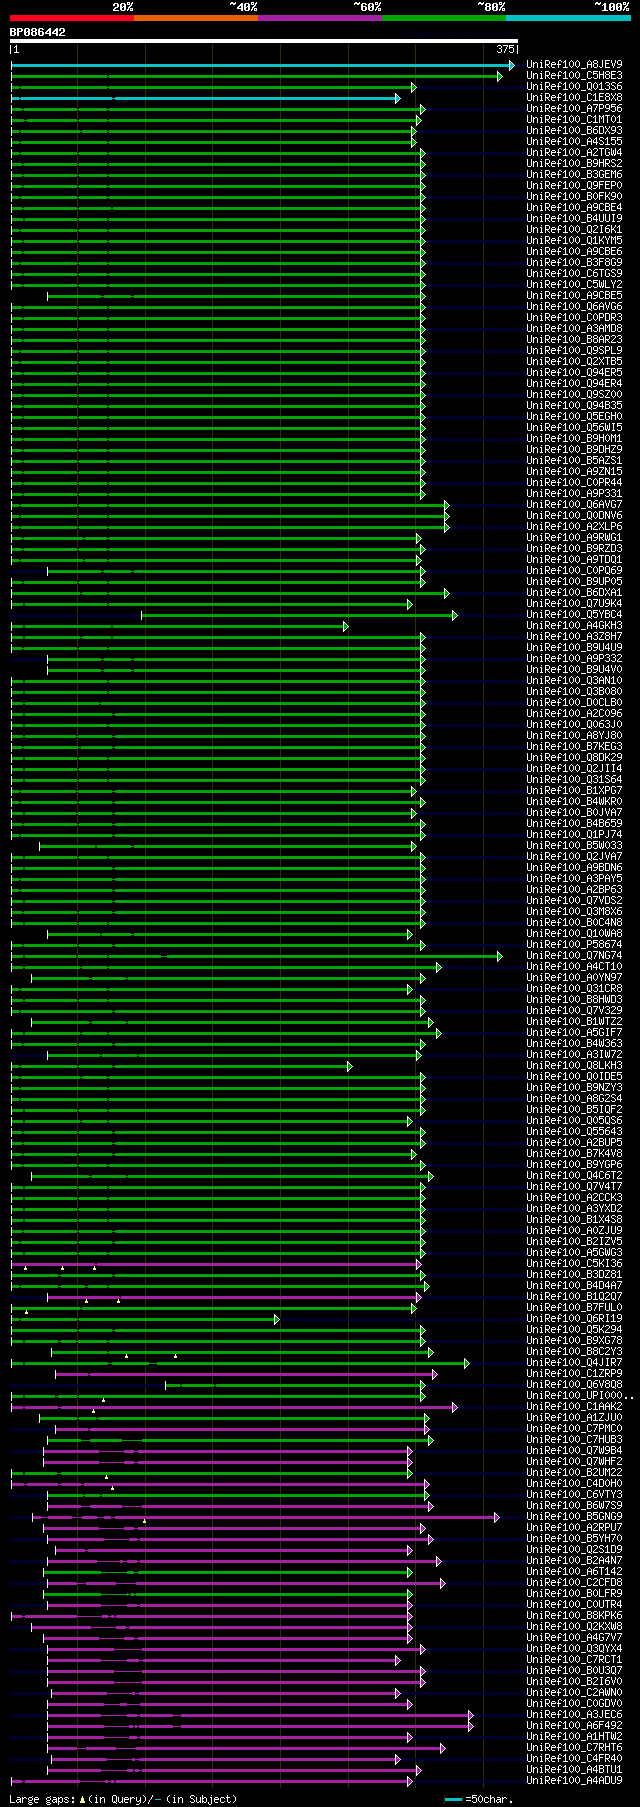Click the cyan alignment bar for UniRef100_A8JEV9
The width and height of the screenshot is (640, 1807).
point(263,65)
